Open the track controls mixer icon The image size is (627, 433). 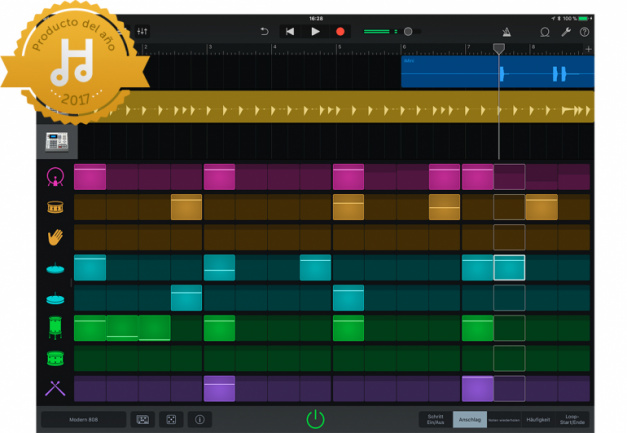142,31
